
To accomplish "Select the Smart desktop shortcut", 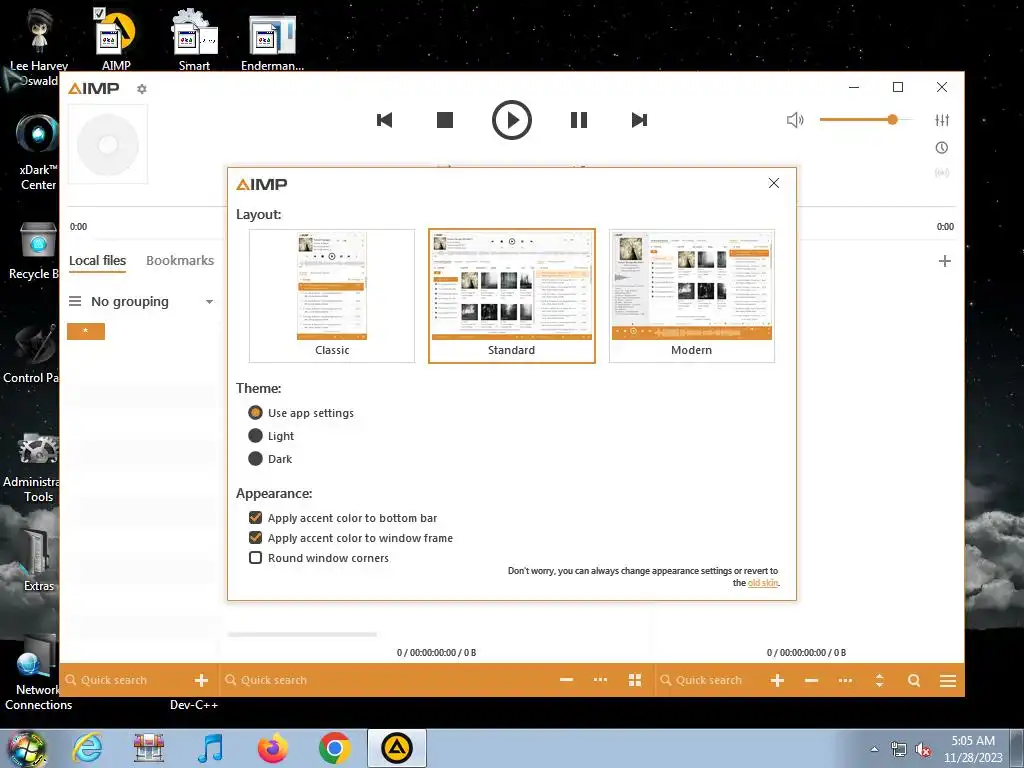I will click(194, 39).
